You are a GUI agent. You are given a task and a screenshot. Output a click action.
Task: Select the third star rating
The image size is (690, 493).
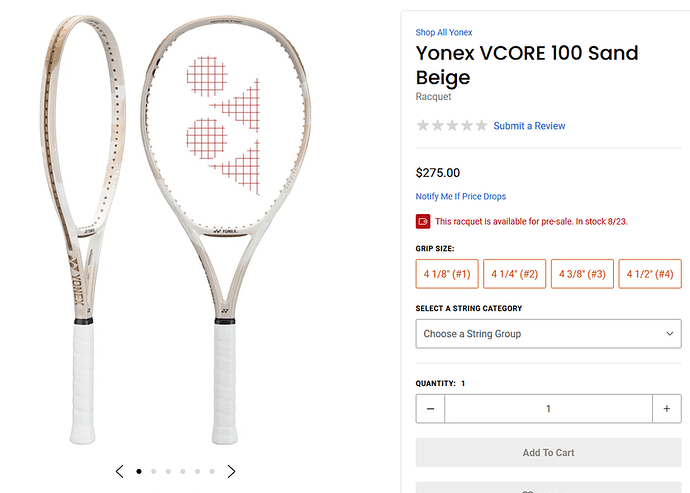[452, 125]
